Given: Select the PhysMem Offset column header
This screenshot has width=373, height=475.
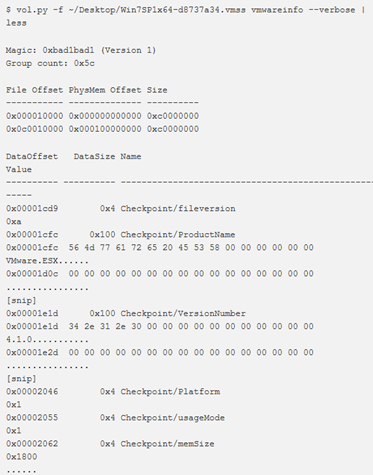Looking at the screenshot, I should coord(105,90).
